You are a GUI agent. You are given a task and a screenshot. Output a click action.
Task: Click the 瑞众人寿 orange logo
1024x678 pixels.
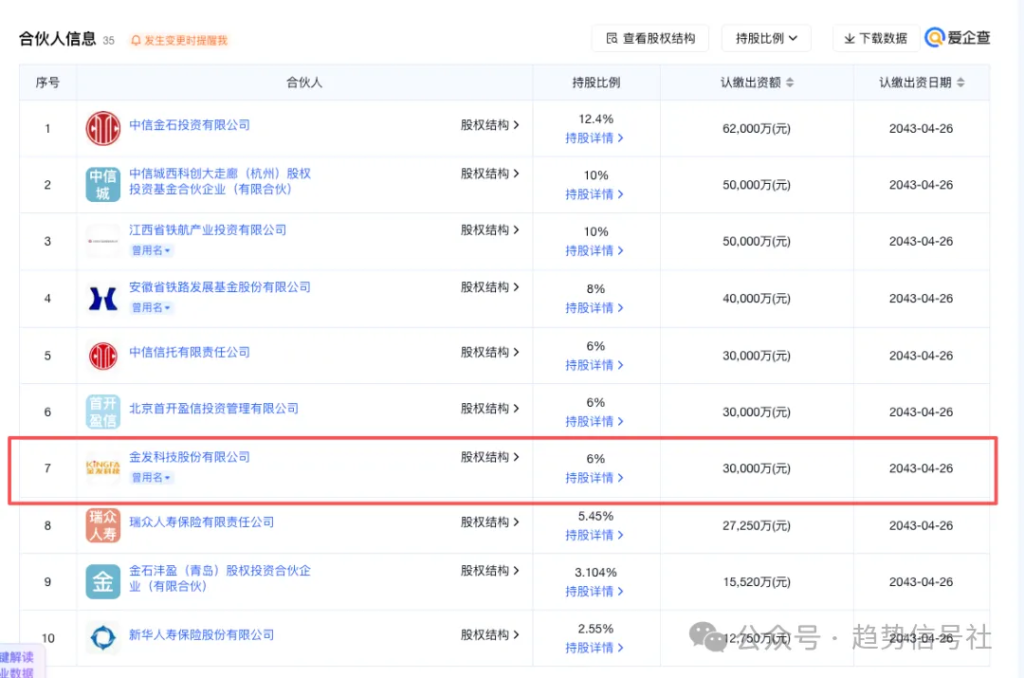[x=103, y=525]
